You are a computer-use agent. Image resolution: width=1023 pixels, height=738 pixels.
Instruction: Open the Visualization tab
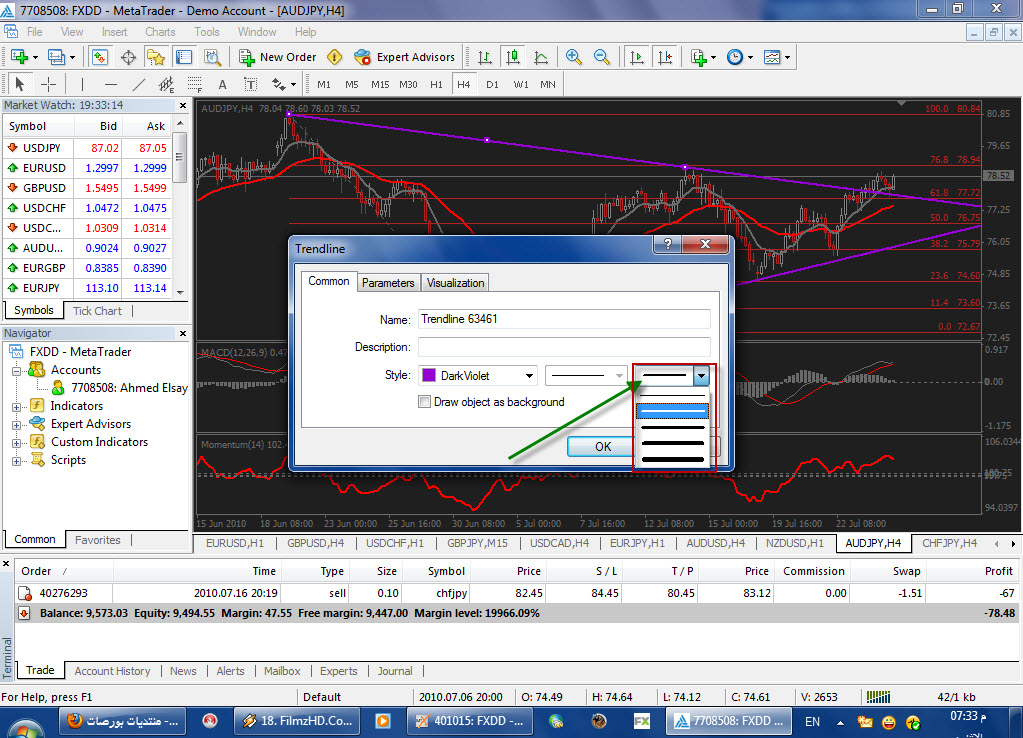click(x=455, y=283)
